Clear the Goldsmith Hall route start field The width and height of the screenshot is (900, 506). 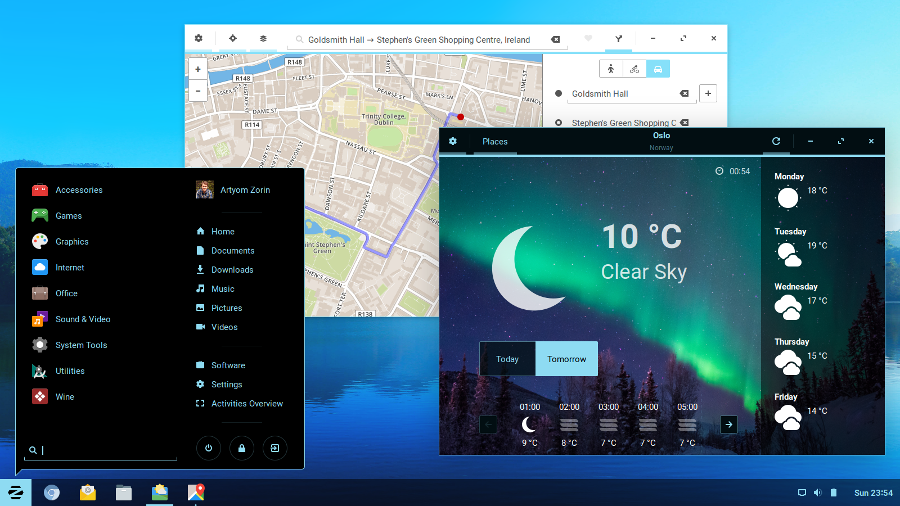pos(684,93)
